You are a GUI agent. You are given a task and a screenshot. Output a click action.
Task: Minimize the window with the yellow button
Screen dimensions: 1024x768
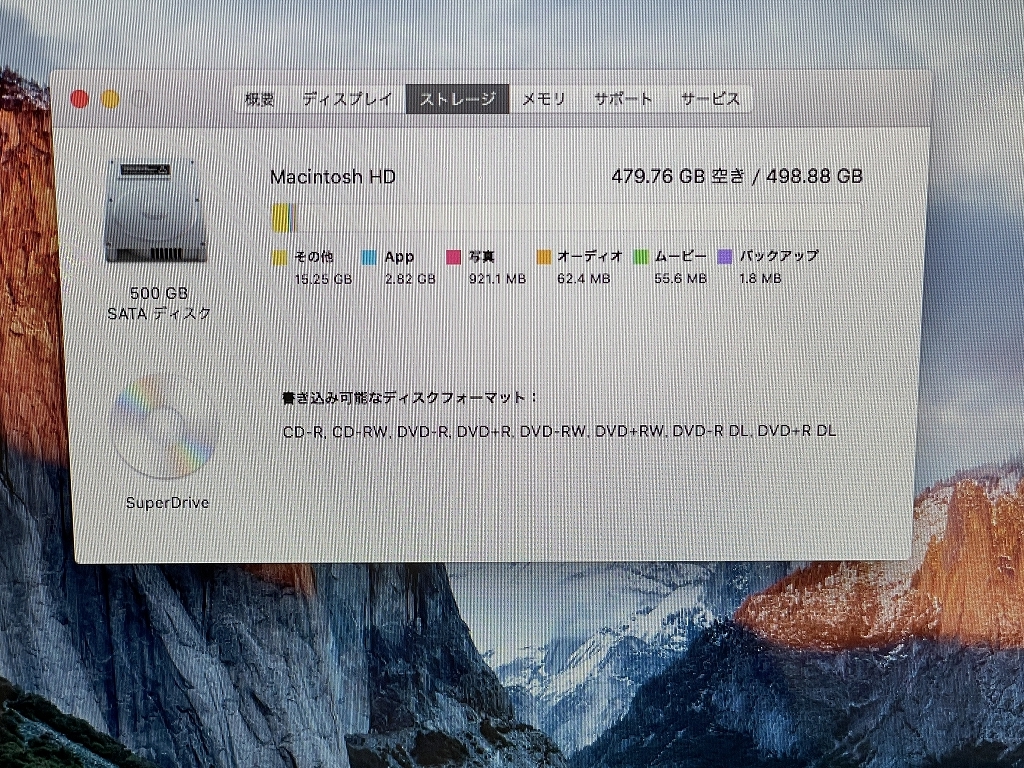110,99
